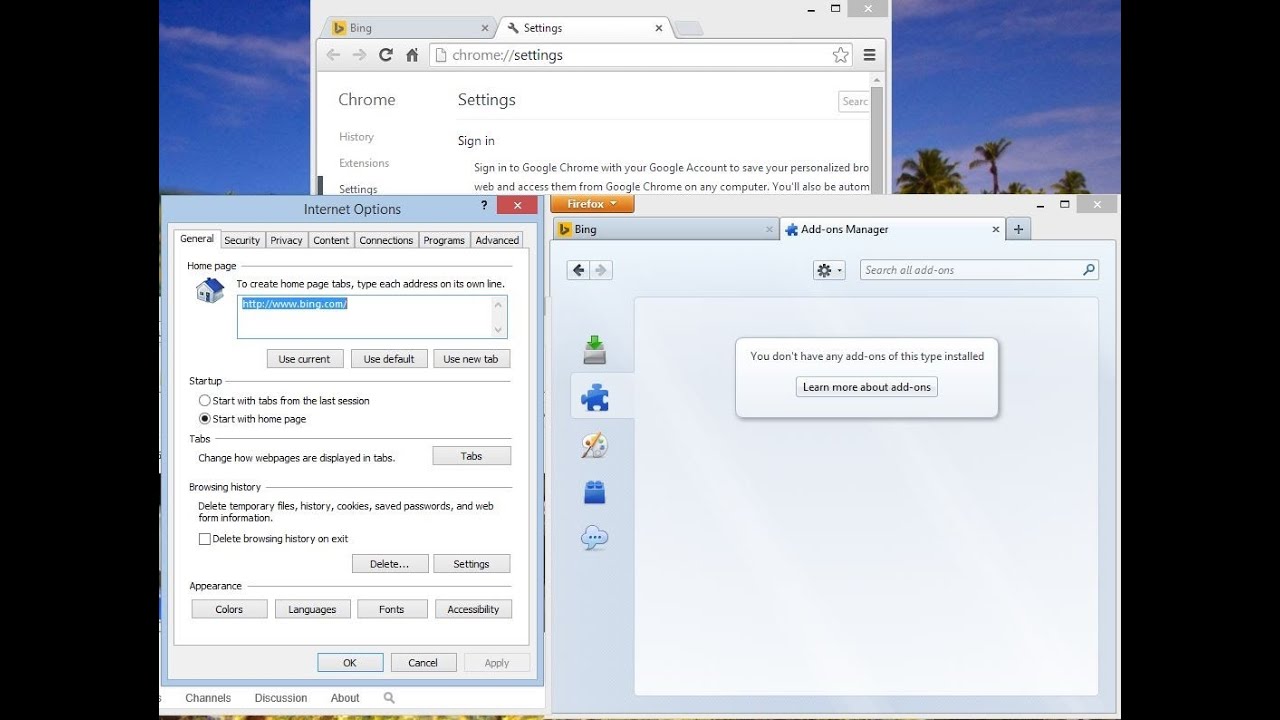This screenshot has width=1280, height=720.
Task: Open Discussion tab at bottom
Action: pos(281,698)
